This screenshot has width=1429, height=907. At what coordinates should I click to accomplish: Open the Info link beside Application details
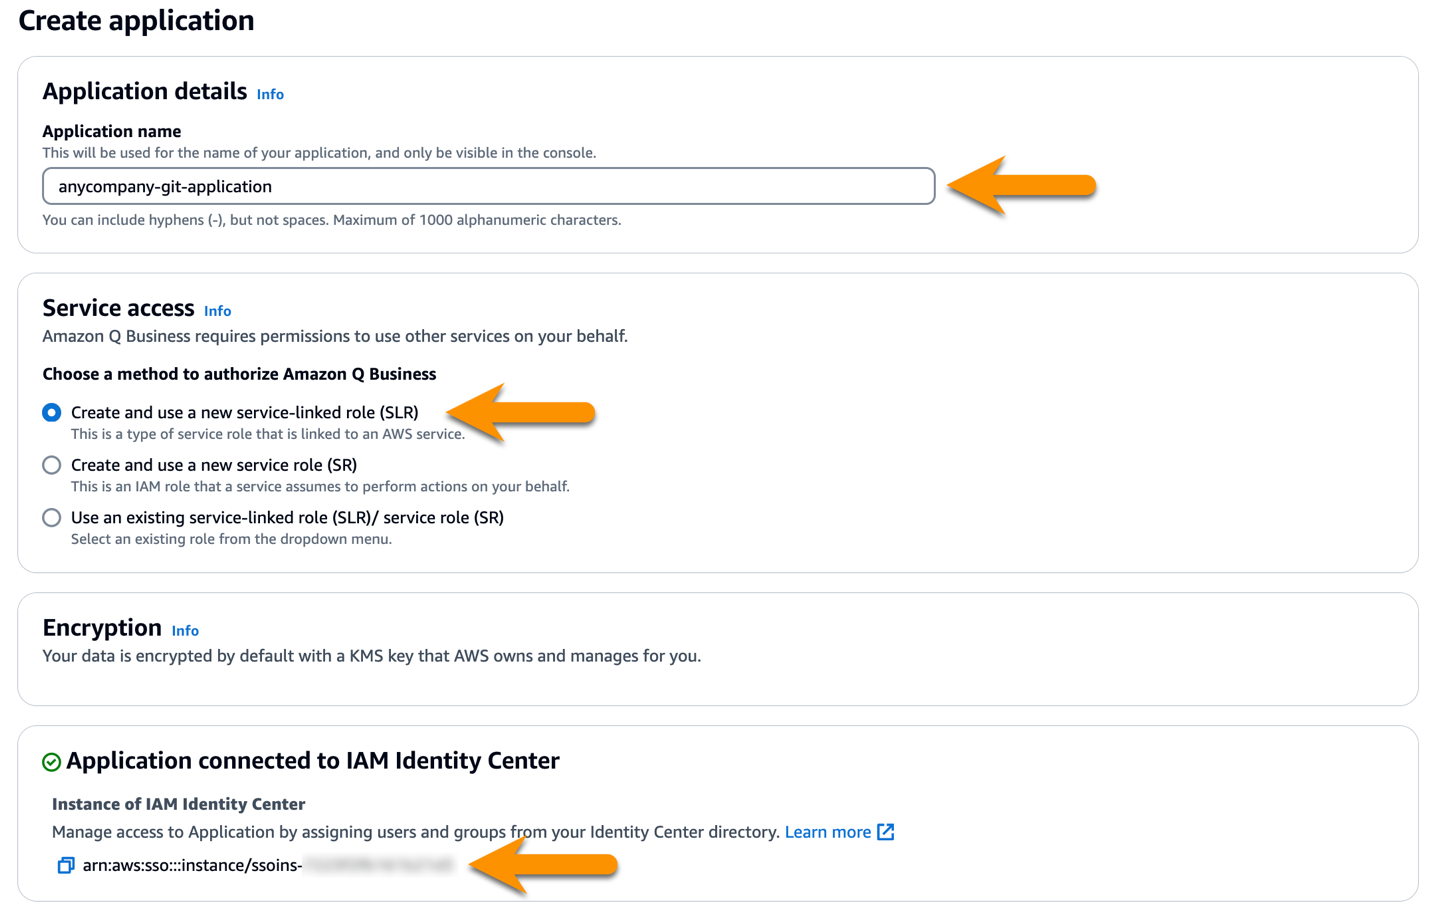[270, 94]
